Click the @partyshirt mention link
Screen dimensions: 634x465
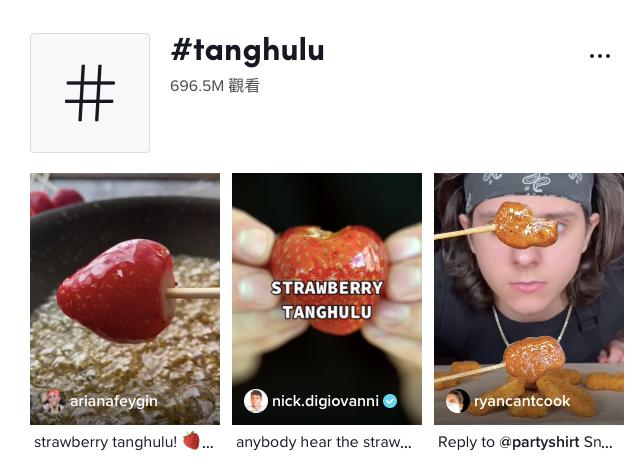(539, 442)
